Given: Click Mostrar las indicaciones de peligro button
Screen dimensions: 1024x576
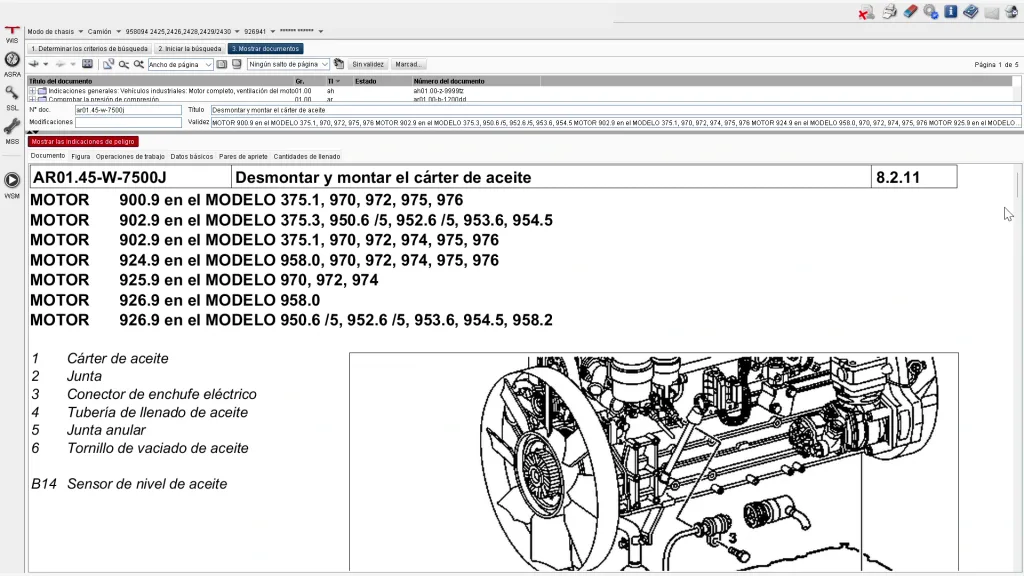Looking at the screenshot, I should (x=83, y=141).
